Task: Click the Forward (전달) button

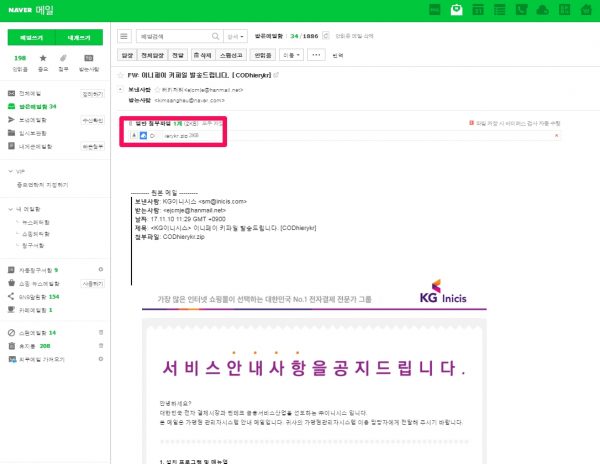Action: 178,55
